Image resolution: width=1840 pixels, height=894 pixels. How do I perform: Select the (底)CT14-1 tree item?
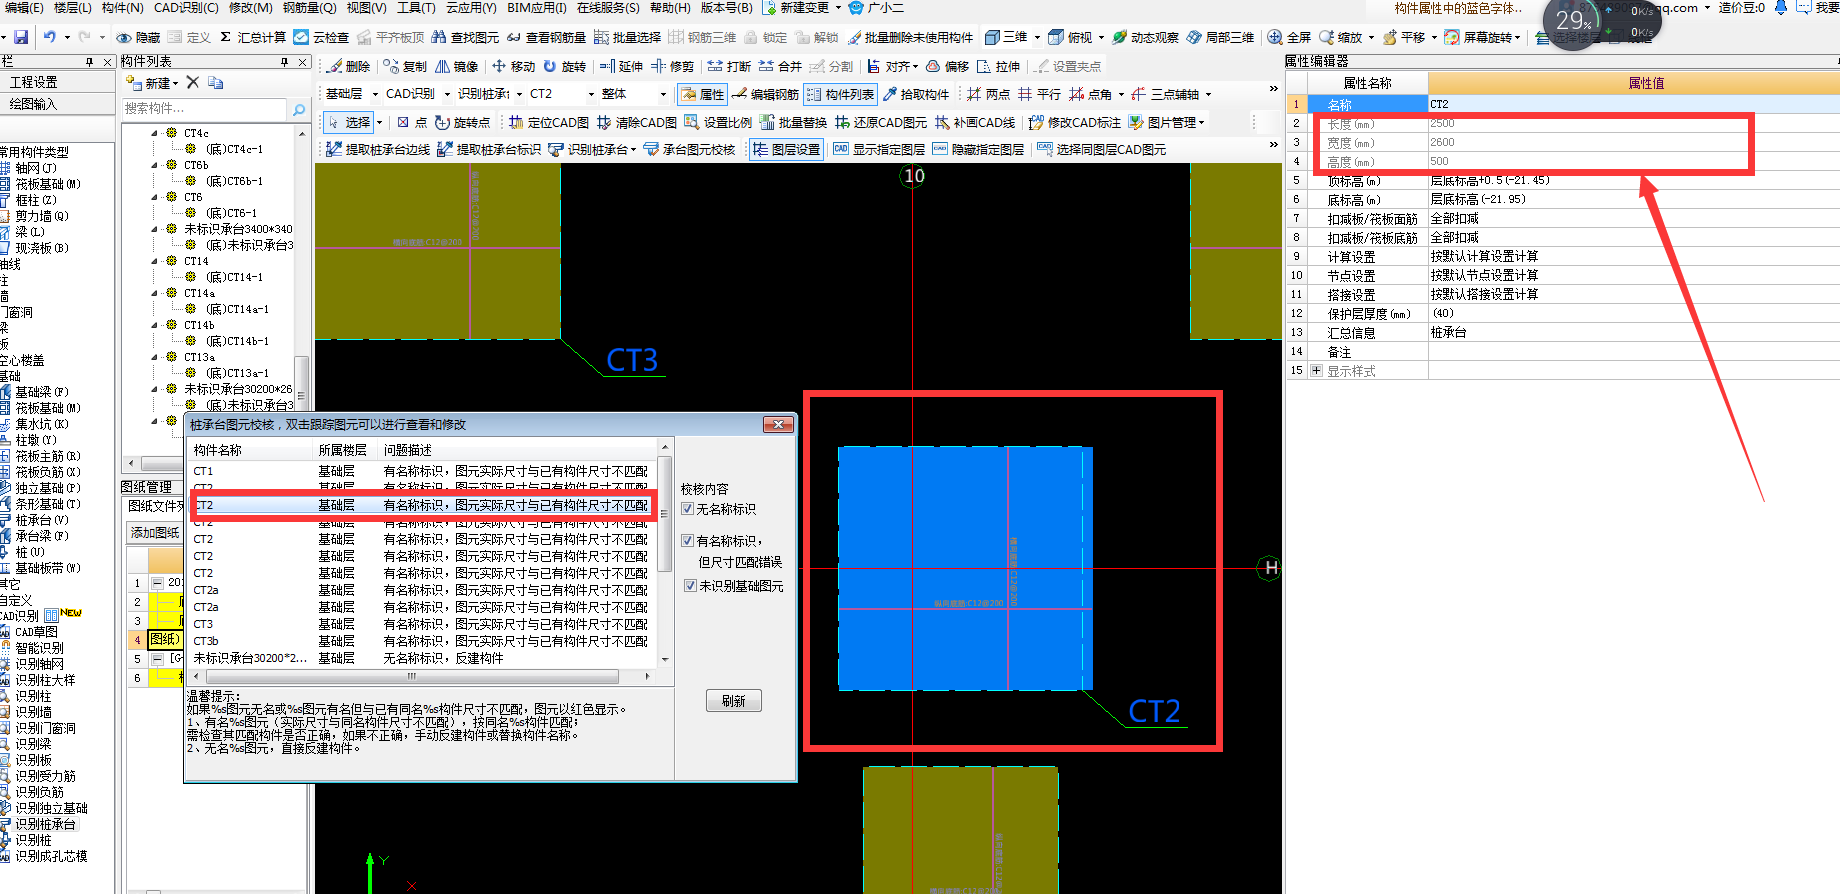pos(235,277)
